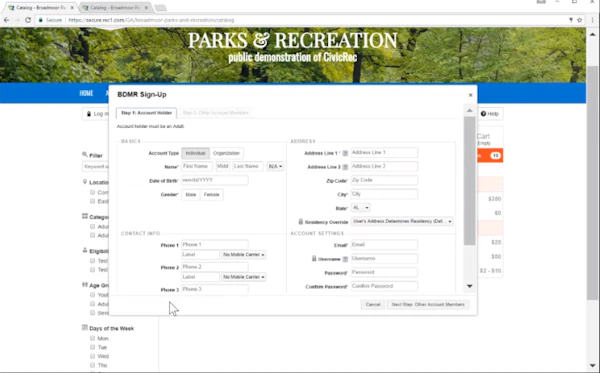
Task: Click Next Step: Other Account Members button
Action: click(x=428, y=305)
